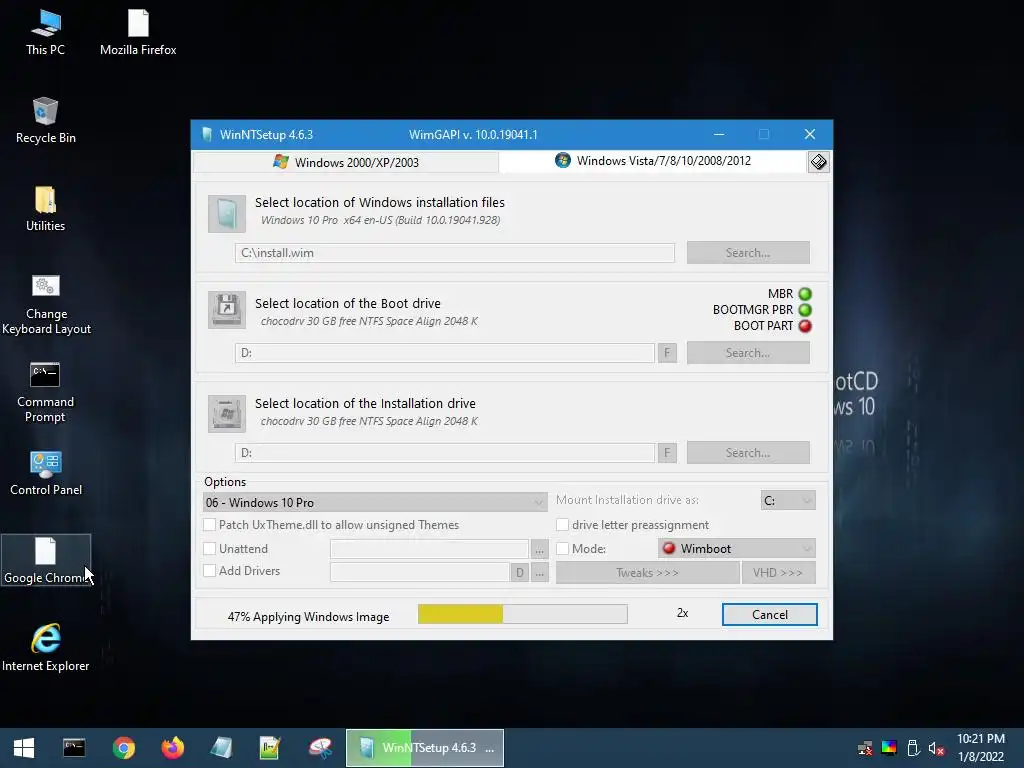Click the Windows installation files icon
Screen dimensions: 1024x768
[x=227, y=213]
